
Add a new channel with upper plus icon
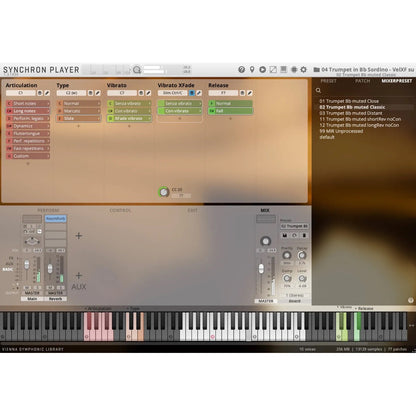point(79,236)
